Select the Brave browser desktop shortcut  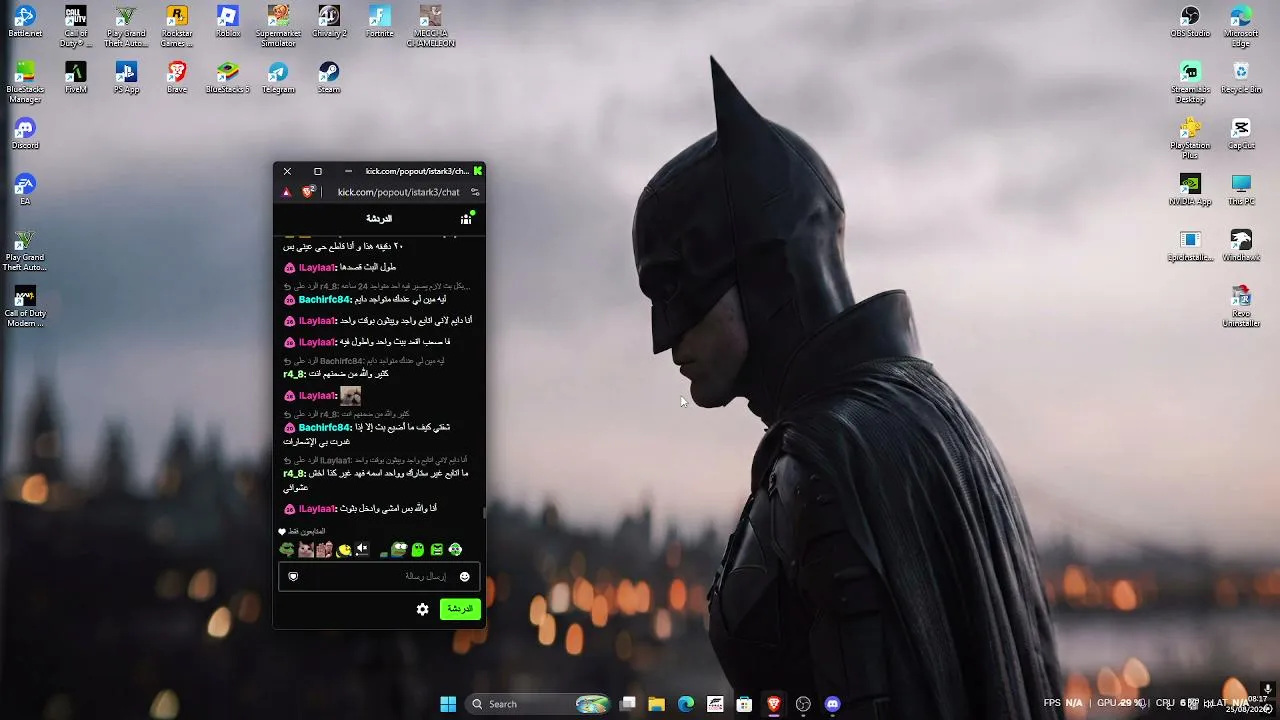177,78
